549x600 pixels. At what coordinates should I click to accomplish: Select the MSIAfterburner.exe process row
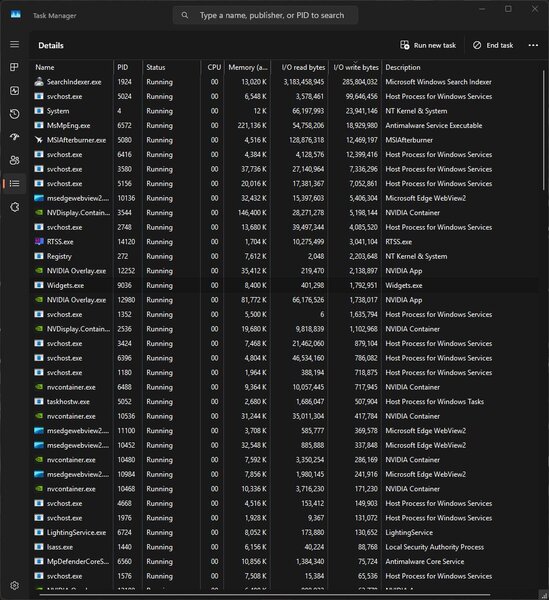click(285, 140)
